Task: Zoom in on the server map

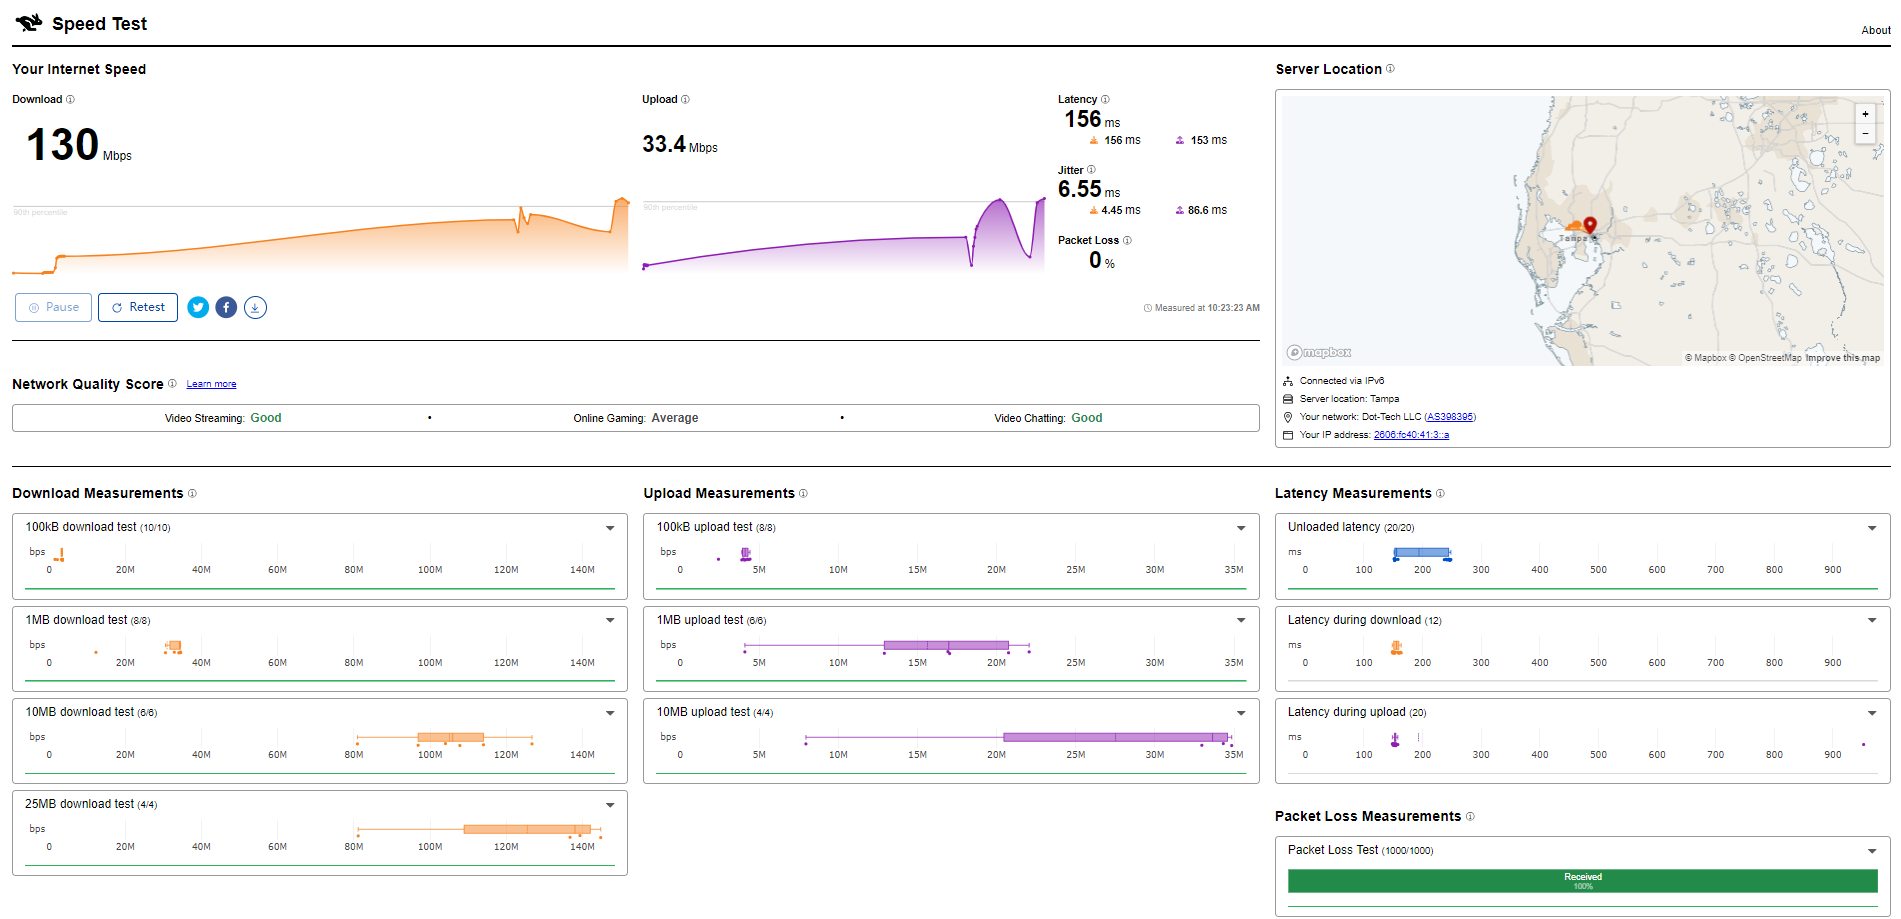Action: click(x=1865, y=114)
